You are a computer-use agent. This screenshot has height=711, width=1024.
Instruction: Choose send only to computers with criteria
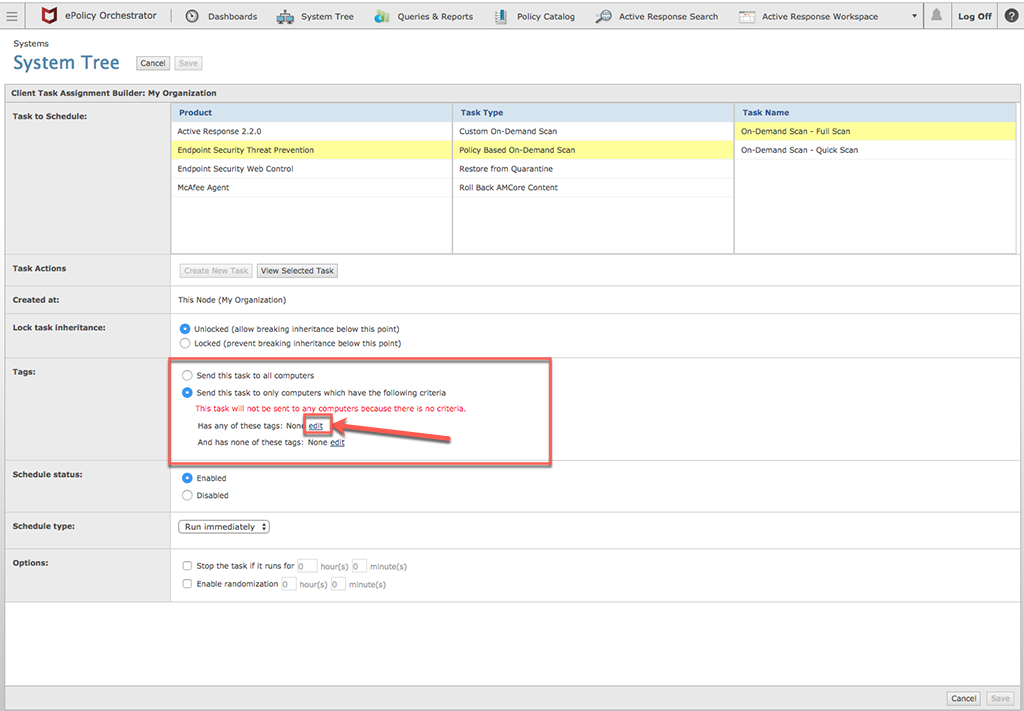pos(187,393)
